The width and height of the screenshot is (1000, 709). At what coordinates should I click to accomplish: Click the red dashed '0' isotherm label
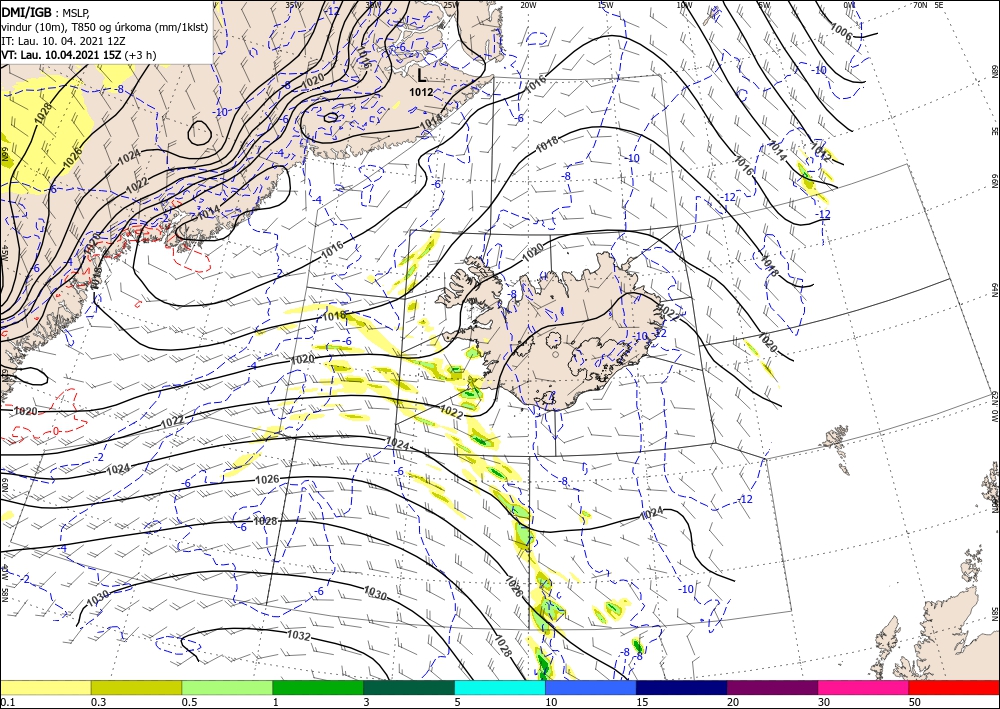click(56, 432)
